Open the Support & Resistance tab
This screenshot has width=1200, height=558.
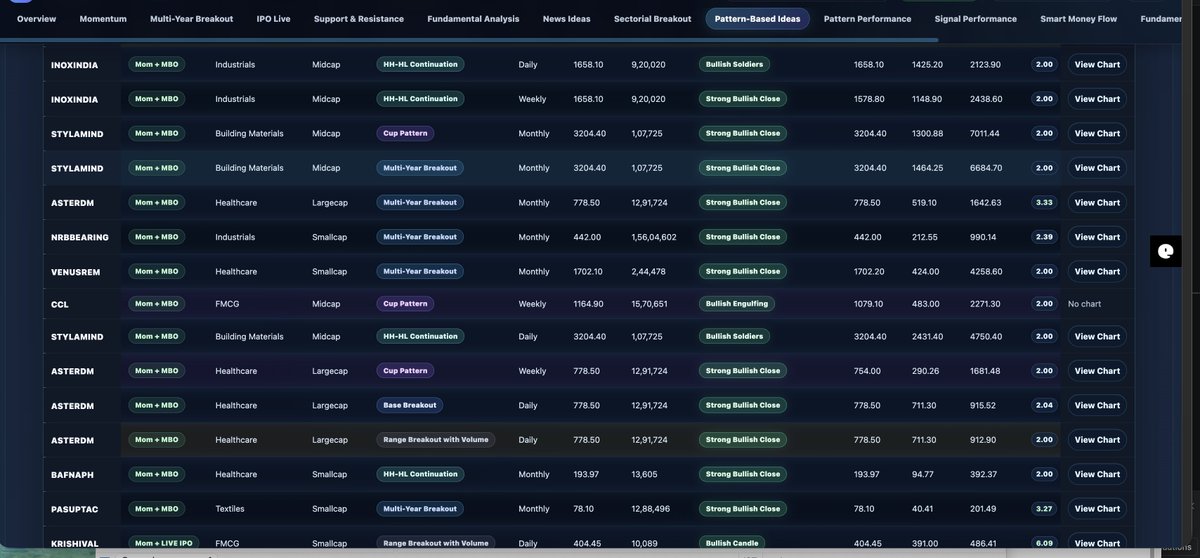pyautogui.click(x=359, y=19)
